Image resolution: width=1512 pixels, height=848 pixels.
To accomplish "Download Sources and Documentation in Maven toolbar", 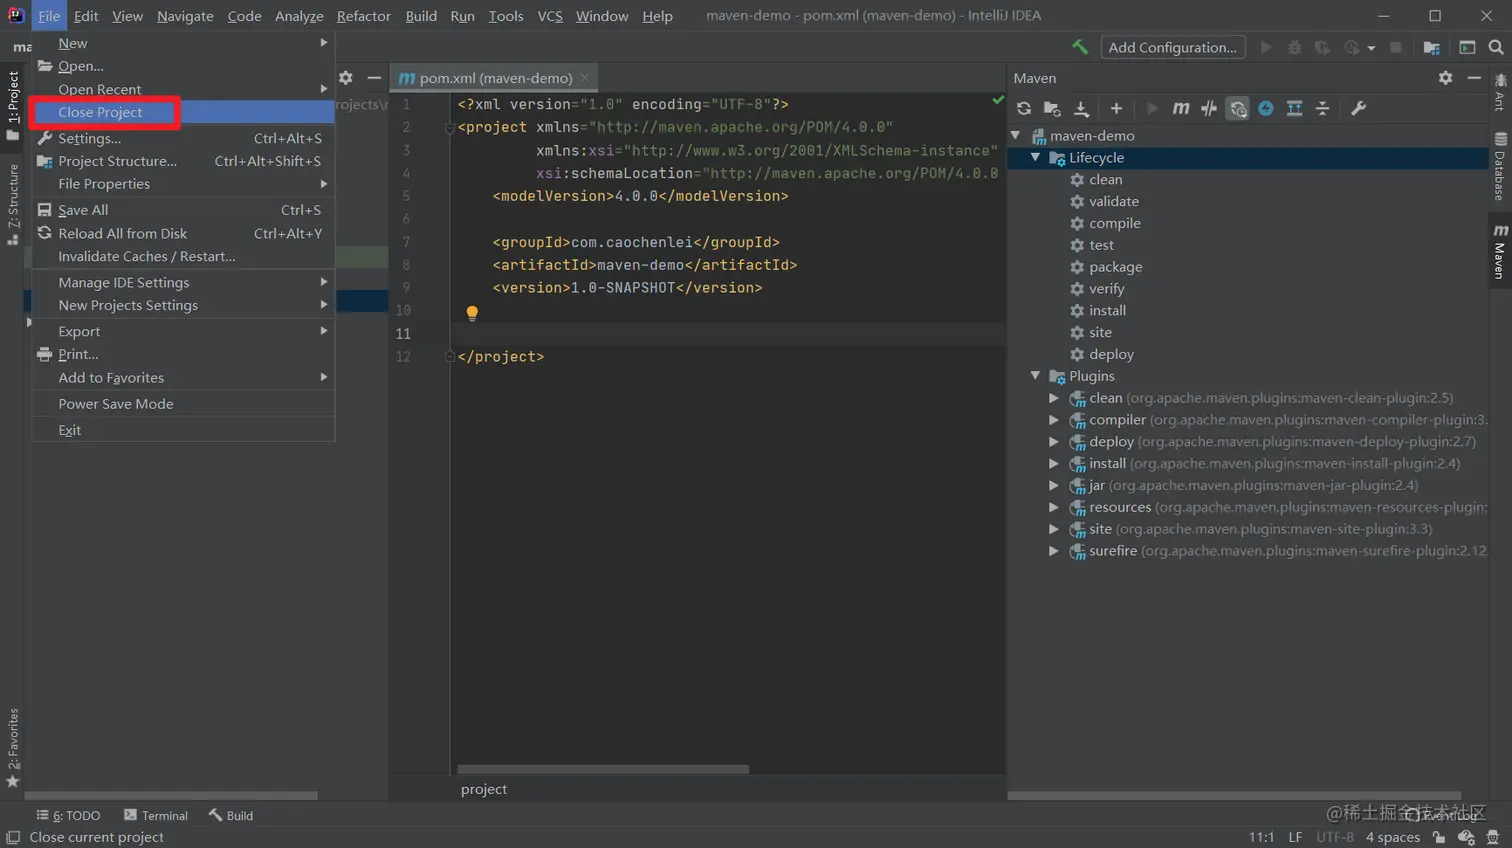I will tap(1081, 108).
